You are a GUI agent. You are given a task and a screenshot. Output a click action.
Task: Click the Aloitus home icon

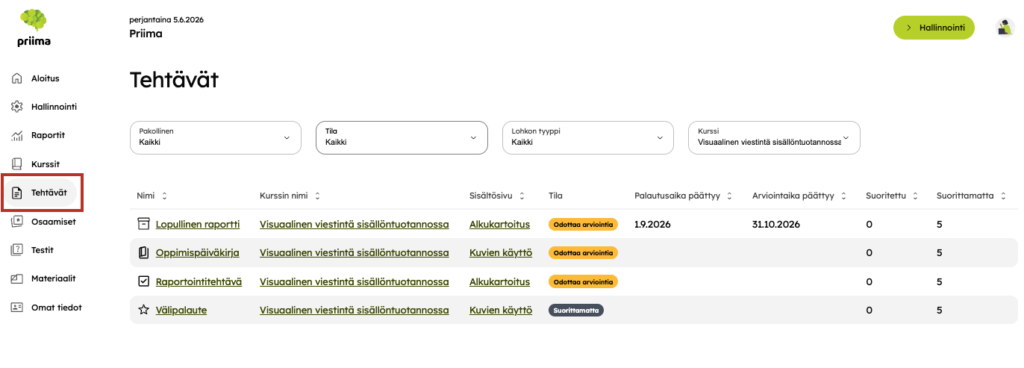[18, 78]
